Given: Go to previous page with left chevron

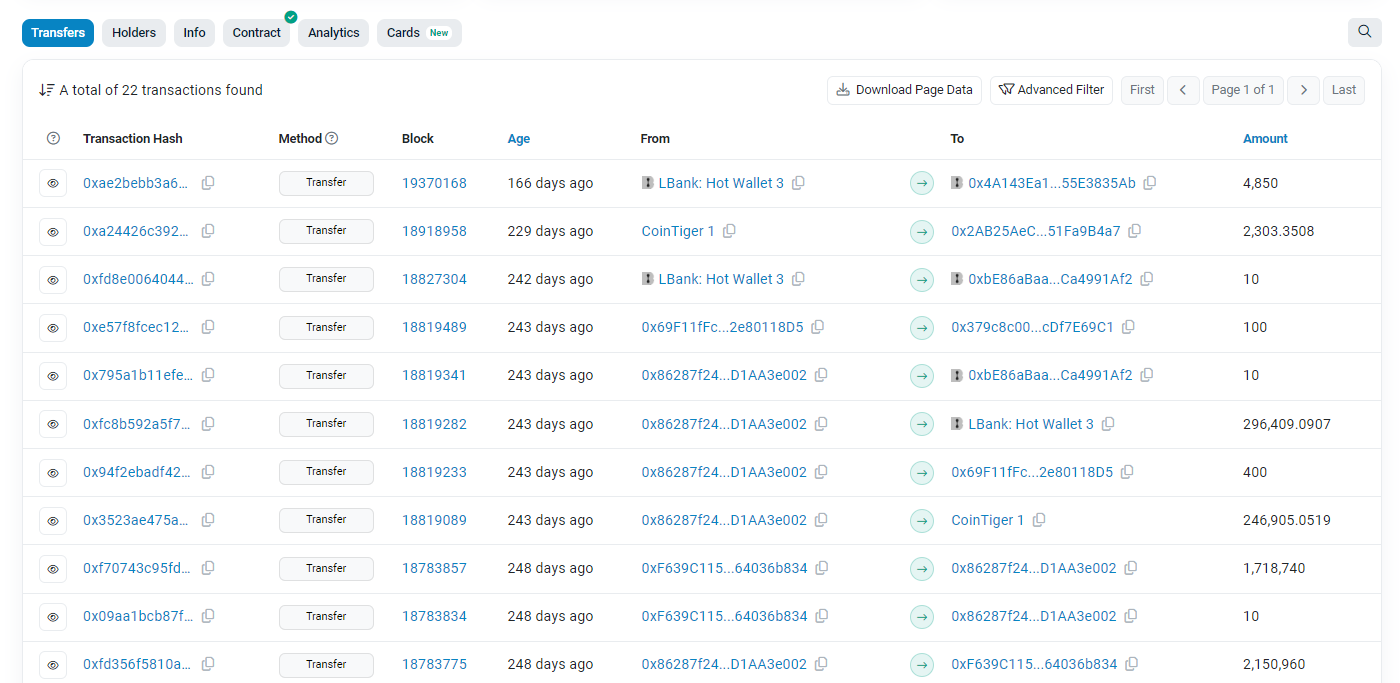Looking at the screenshot, I should pyautogui.click(x=1183, y=90).
